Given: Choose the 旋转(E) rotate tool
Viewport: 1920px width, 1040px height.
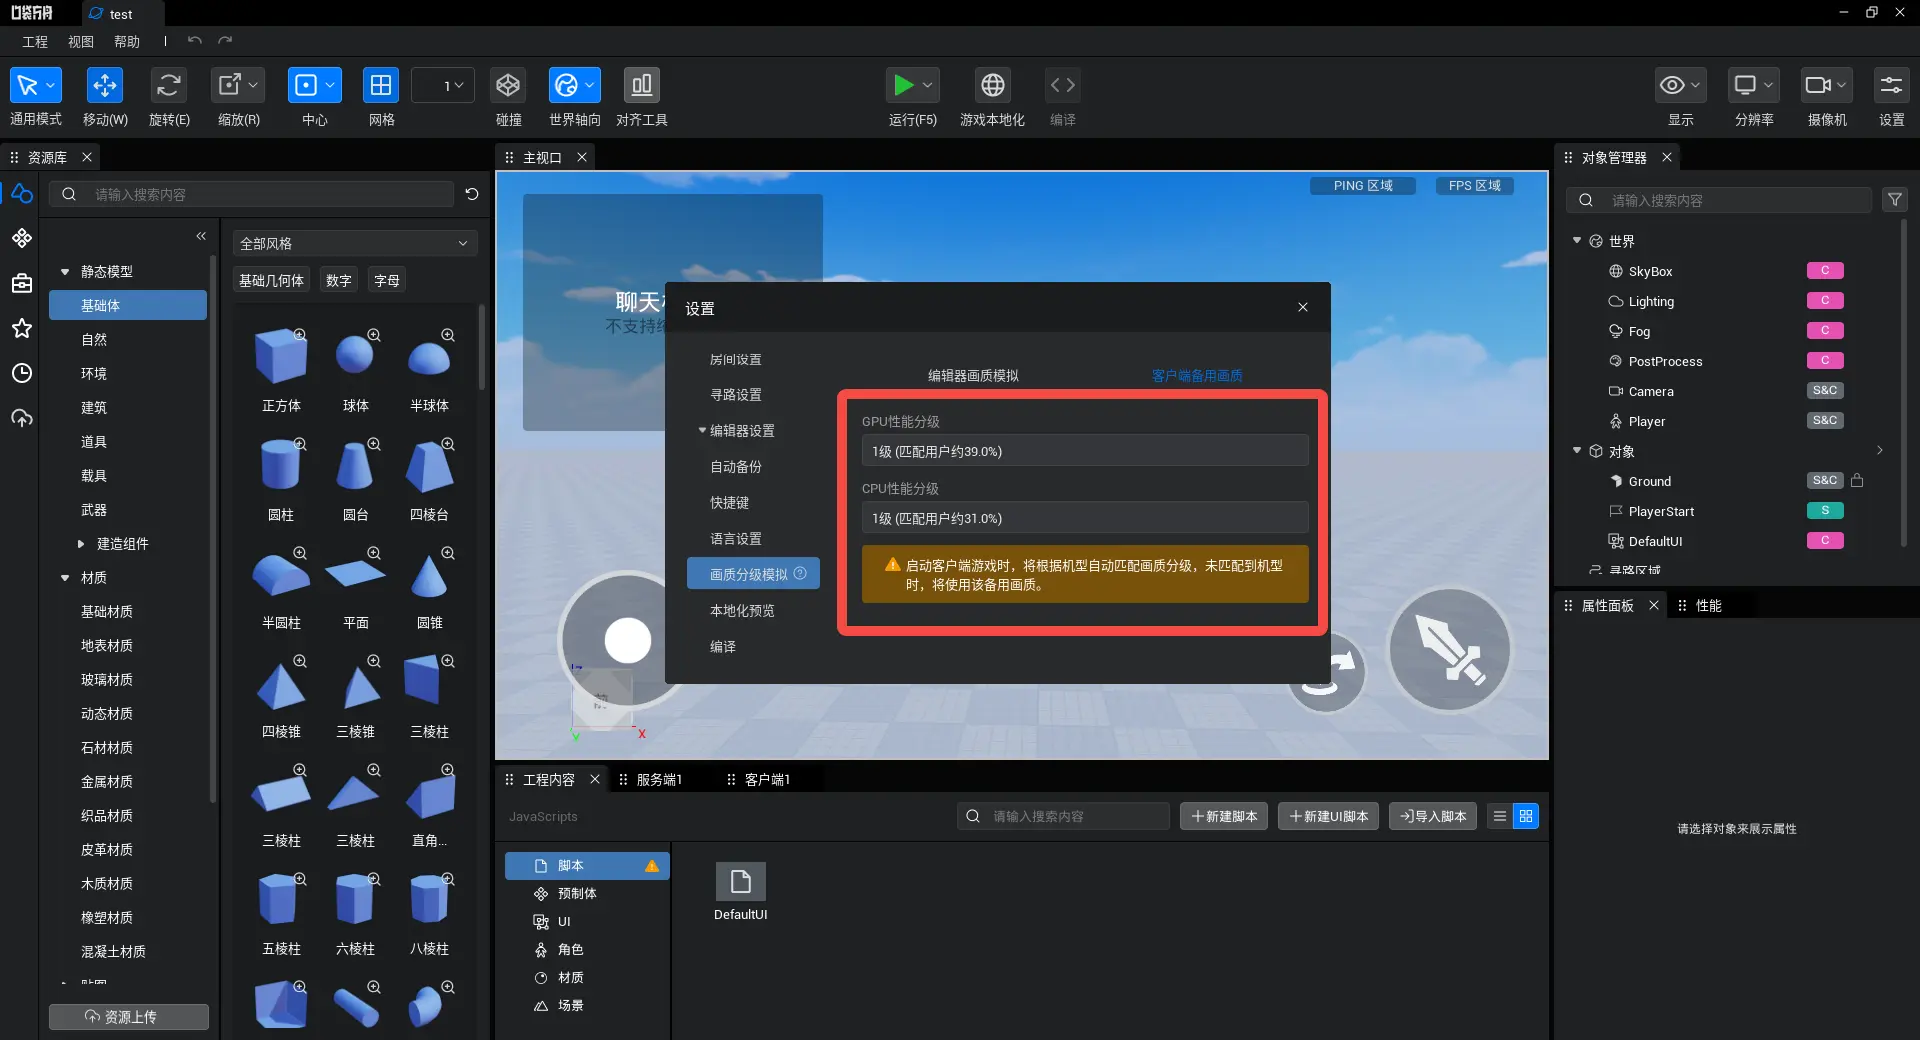Looking at the screenshot, I should (x=168, y=85).
